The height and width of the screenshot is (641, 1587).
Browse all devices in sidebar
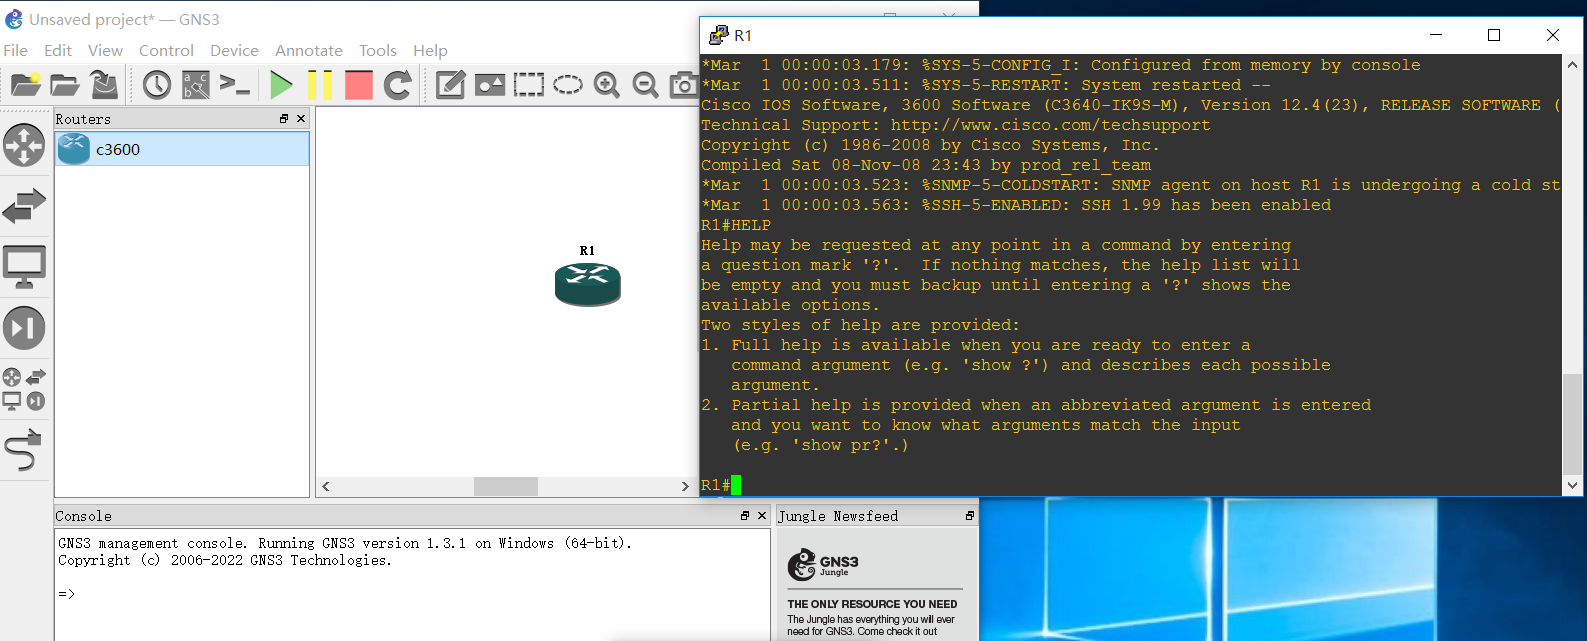pos(24,389)
